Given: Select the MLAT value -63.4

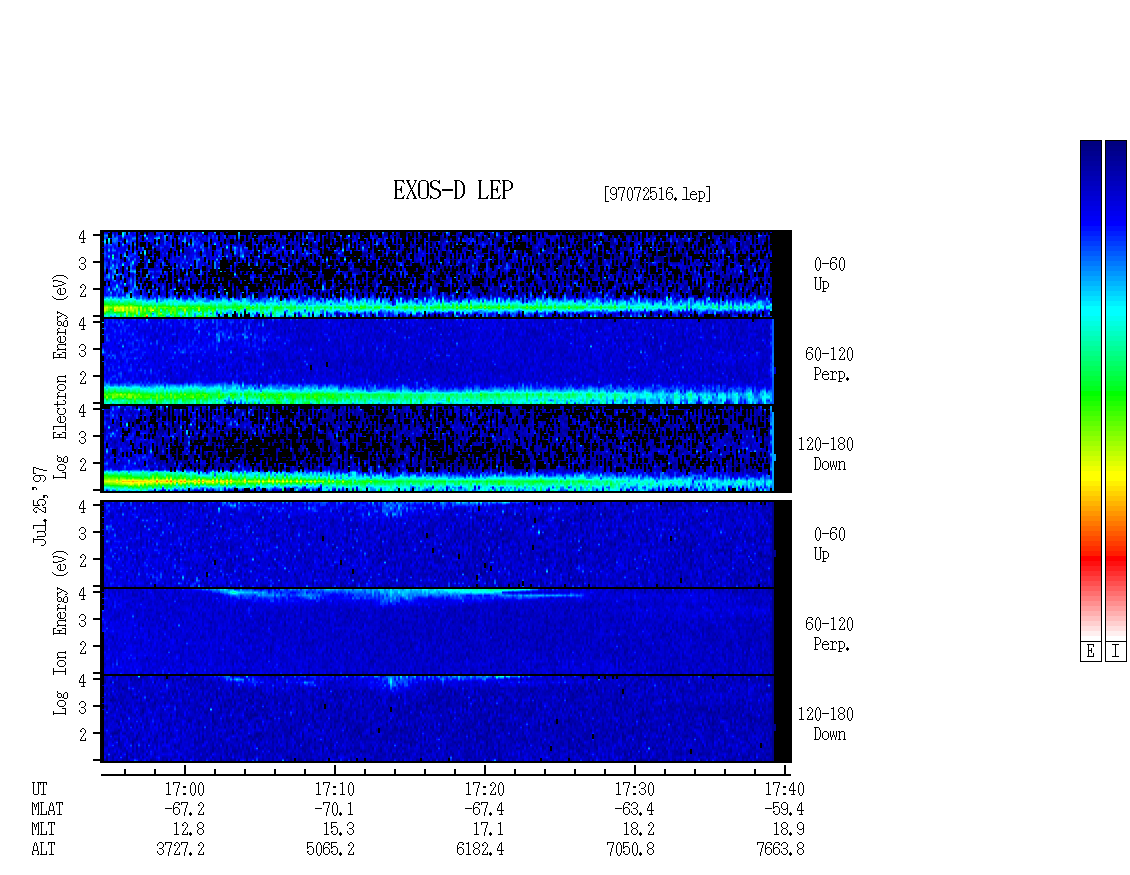Looking at the screenshot, I should 633,809.
